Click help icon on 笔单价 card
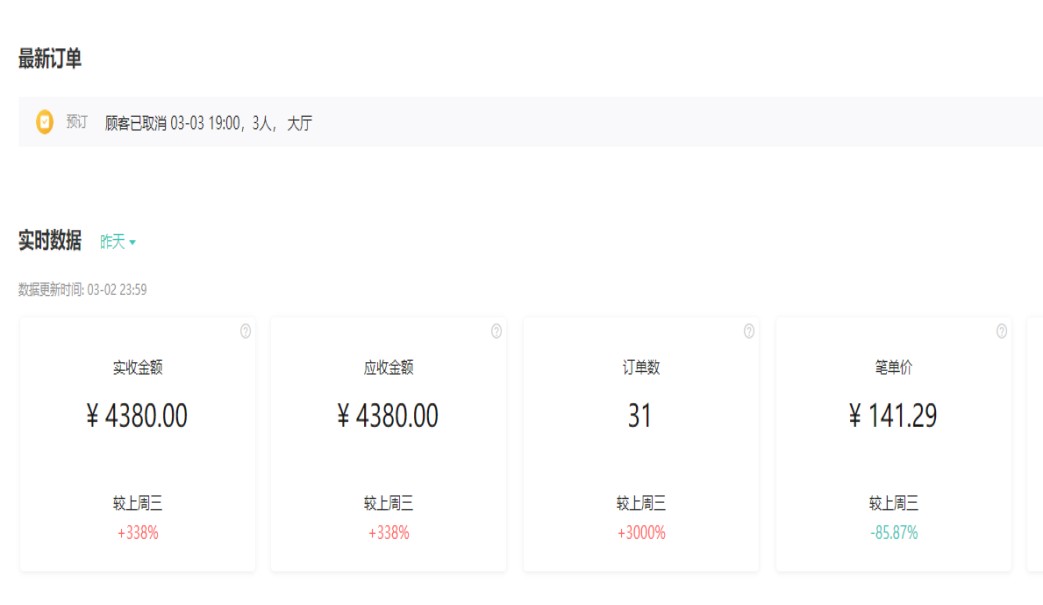 point(1001,332)
